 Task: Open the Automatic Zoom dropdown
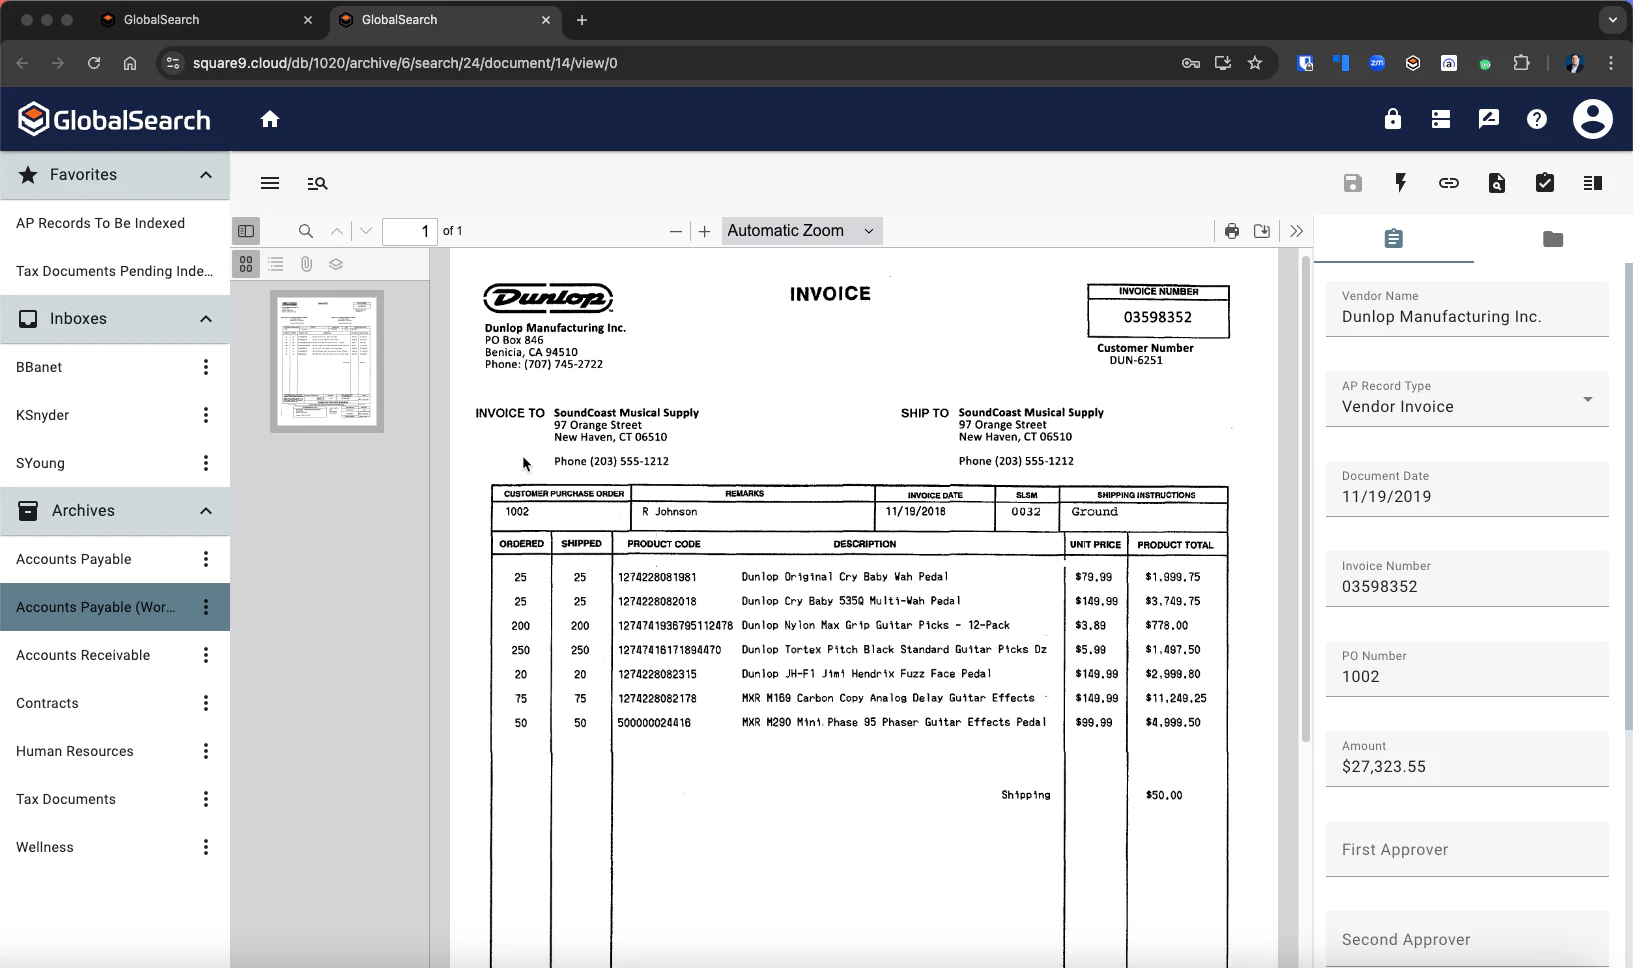(800, 231)
